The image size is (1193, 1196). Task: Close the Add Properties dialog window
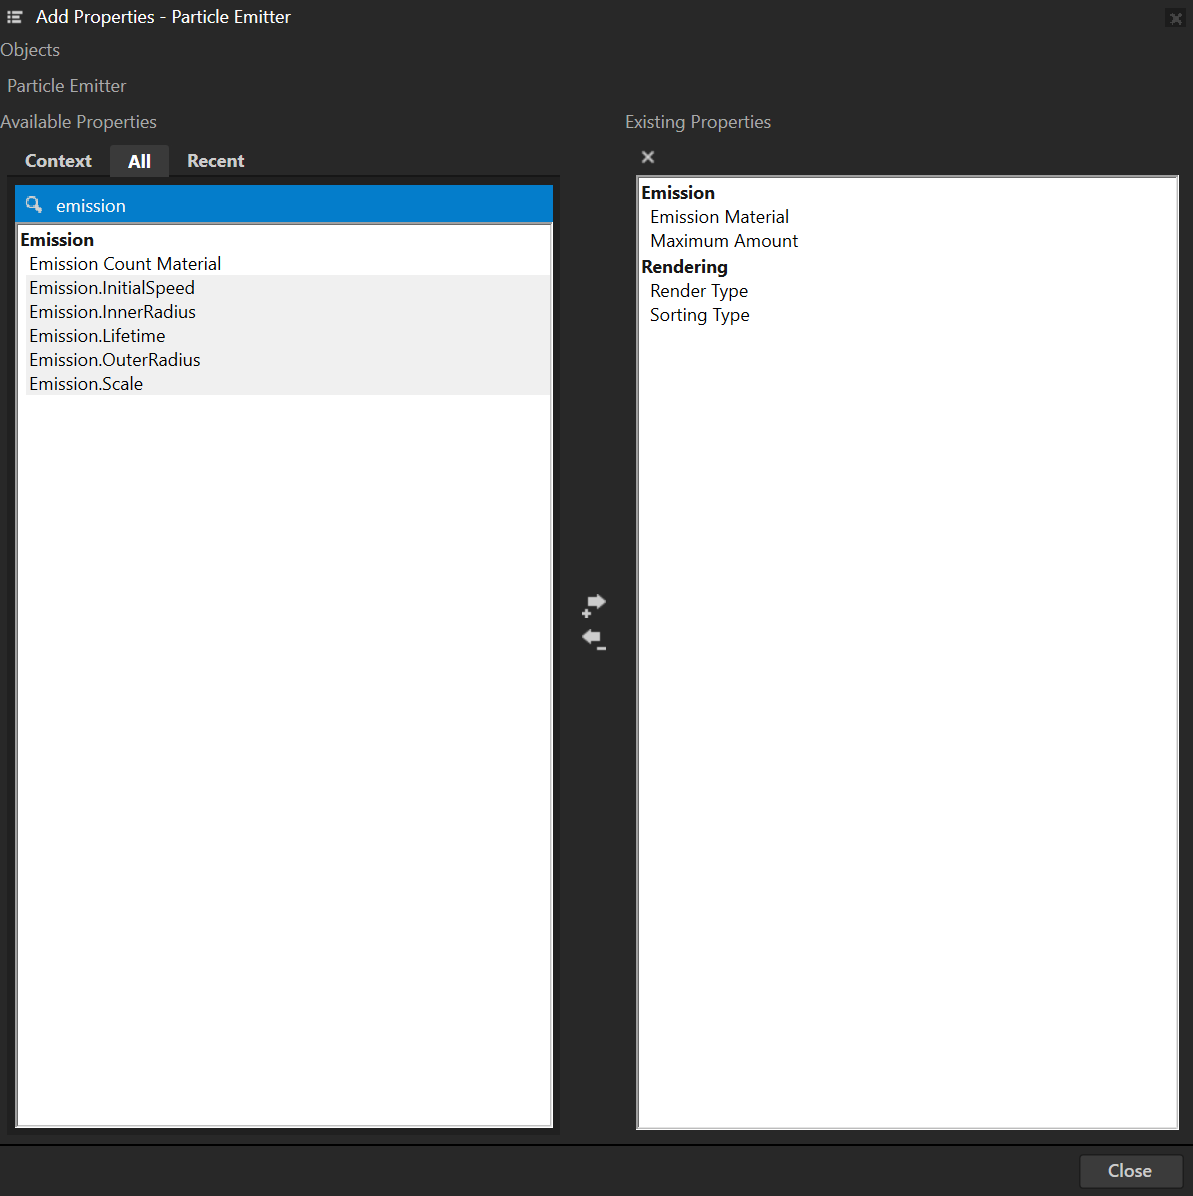[x=1175, y=18]
